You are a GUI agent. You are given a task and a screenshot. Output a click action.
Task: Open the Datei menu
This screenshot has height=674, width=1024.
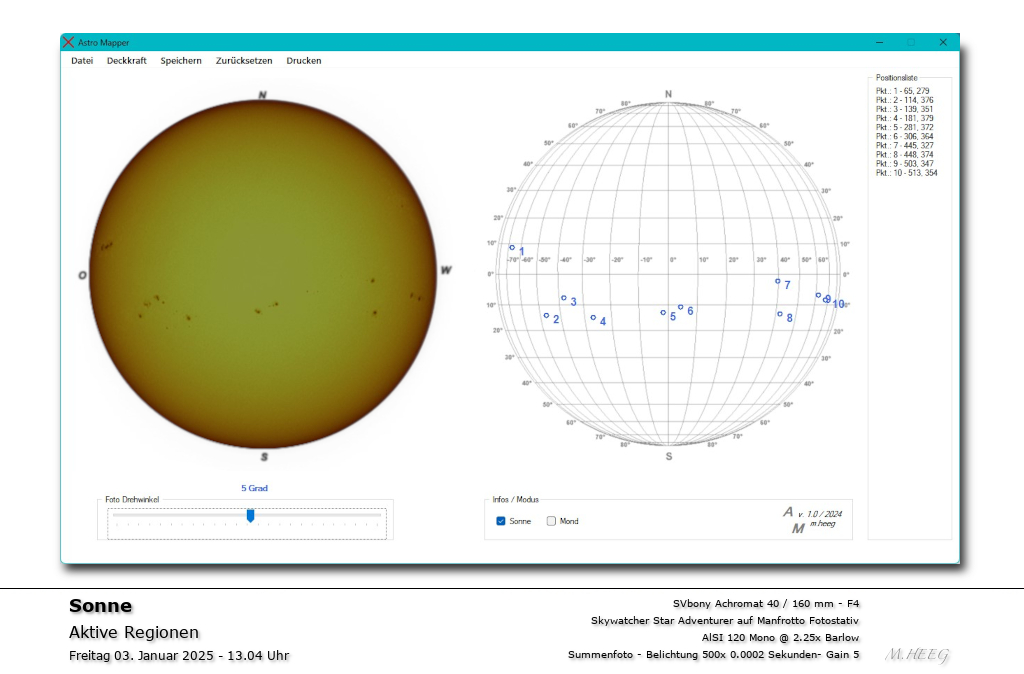pyautogui.click(x=81, y=60)
